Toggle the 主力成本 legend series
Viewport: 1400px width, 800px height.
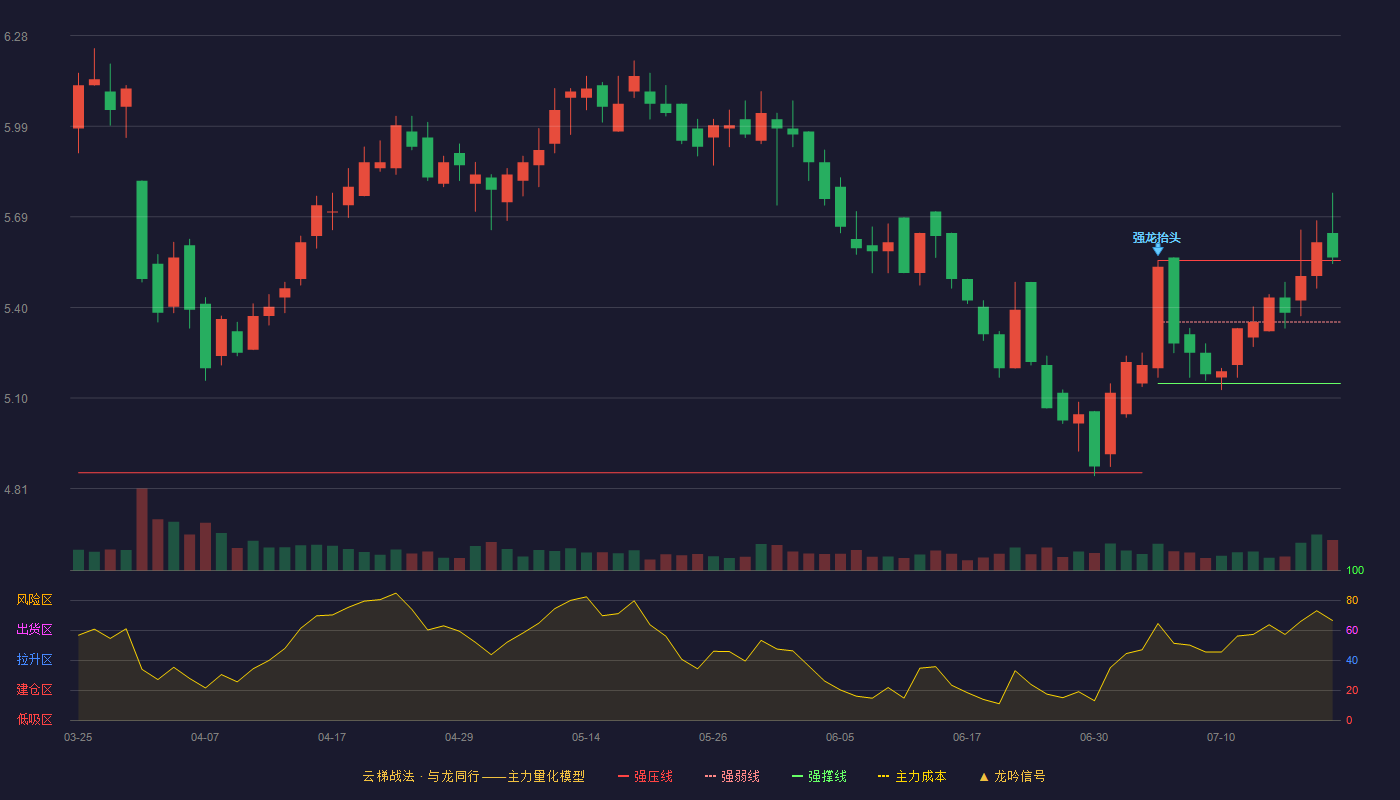(x=911, y=776)
